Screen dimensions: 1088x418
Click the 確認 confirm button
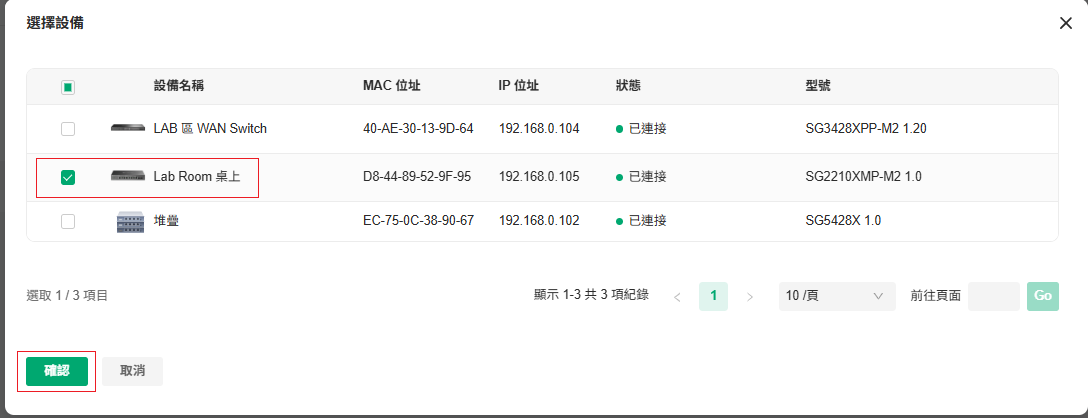pos(57,371)
